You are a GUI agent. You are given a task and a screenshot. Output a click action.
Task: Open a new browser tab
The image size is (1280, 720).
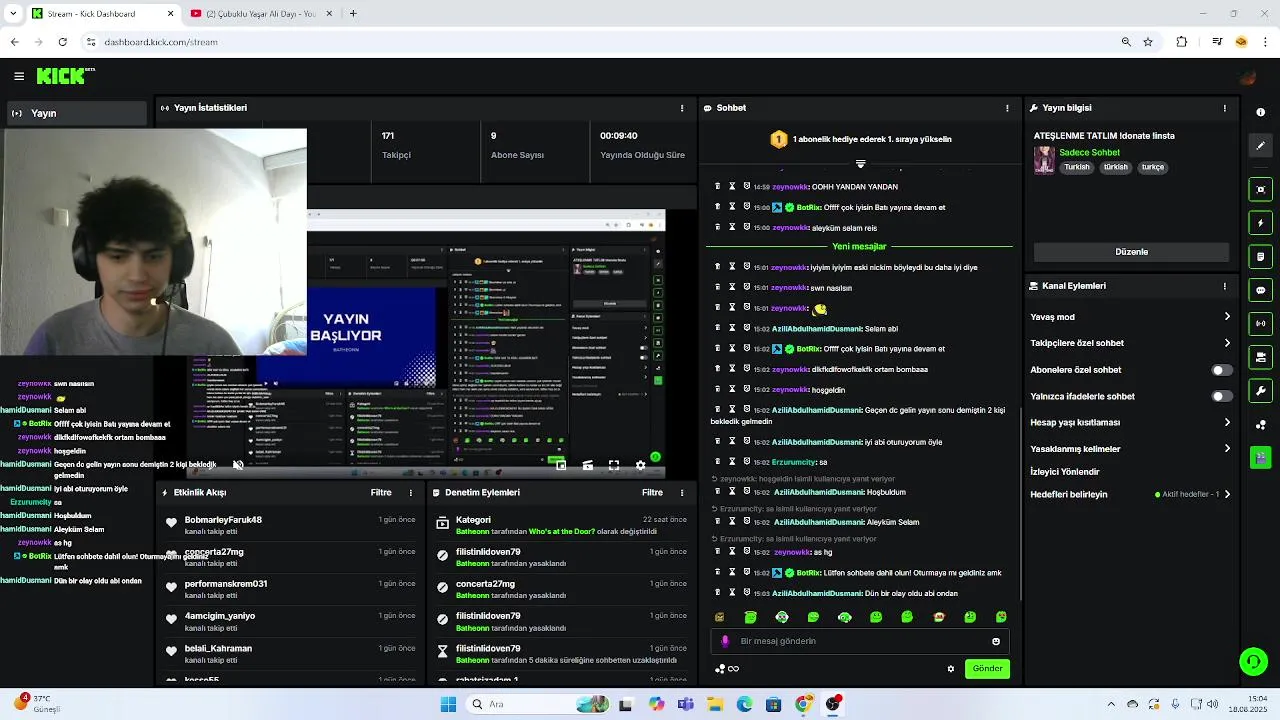point(353,14)
